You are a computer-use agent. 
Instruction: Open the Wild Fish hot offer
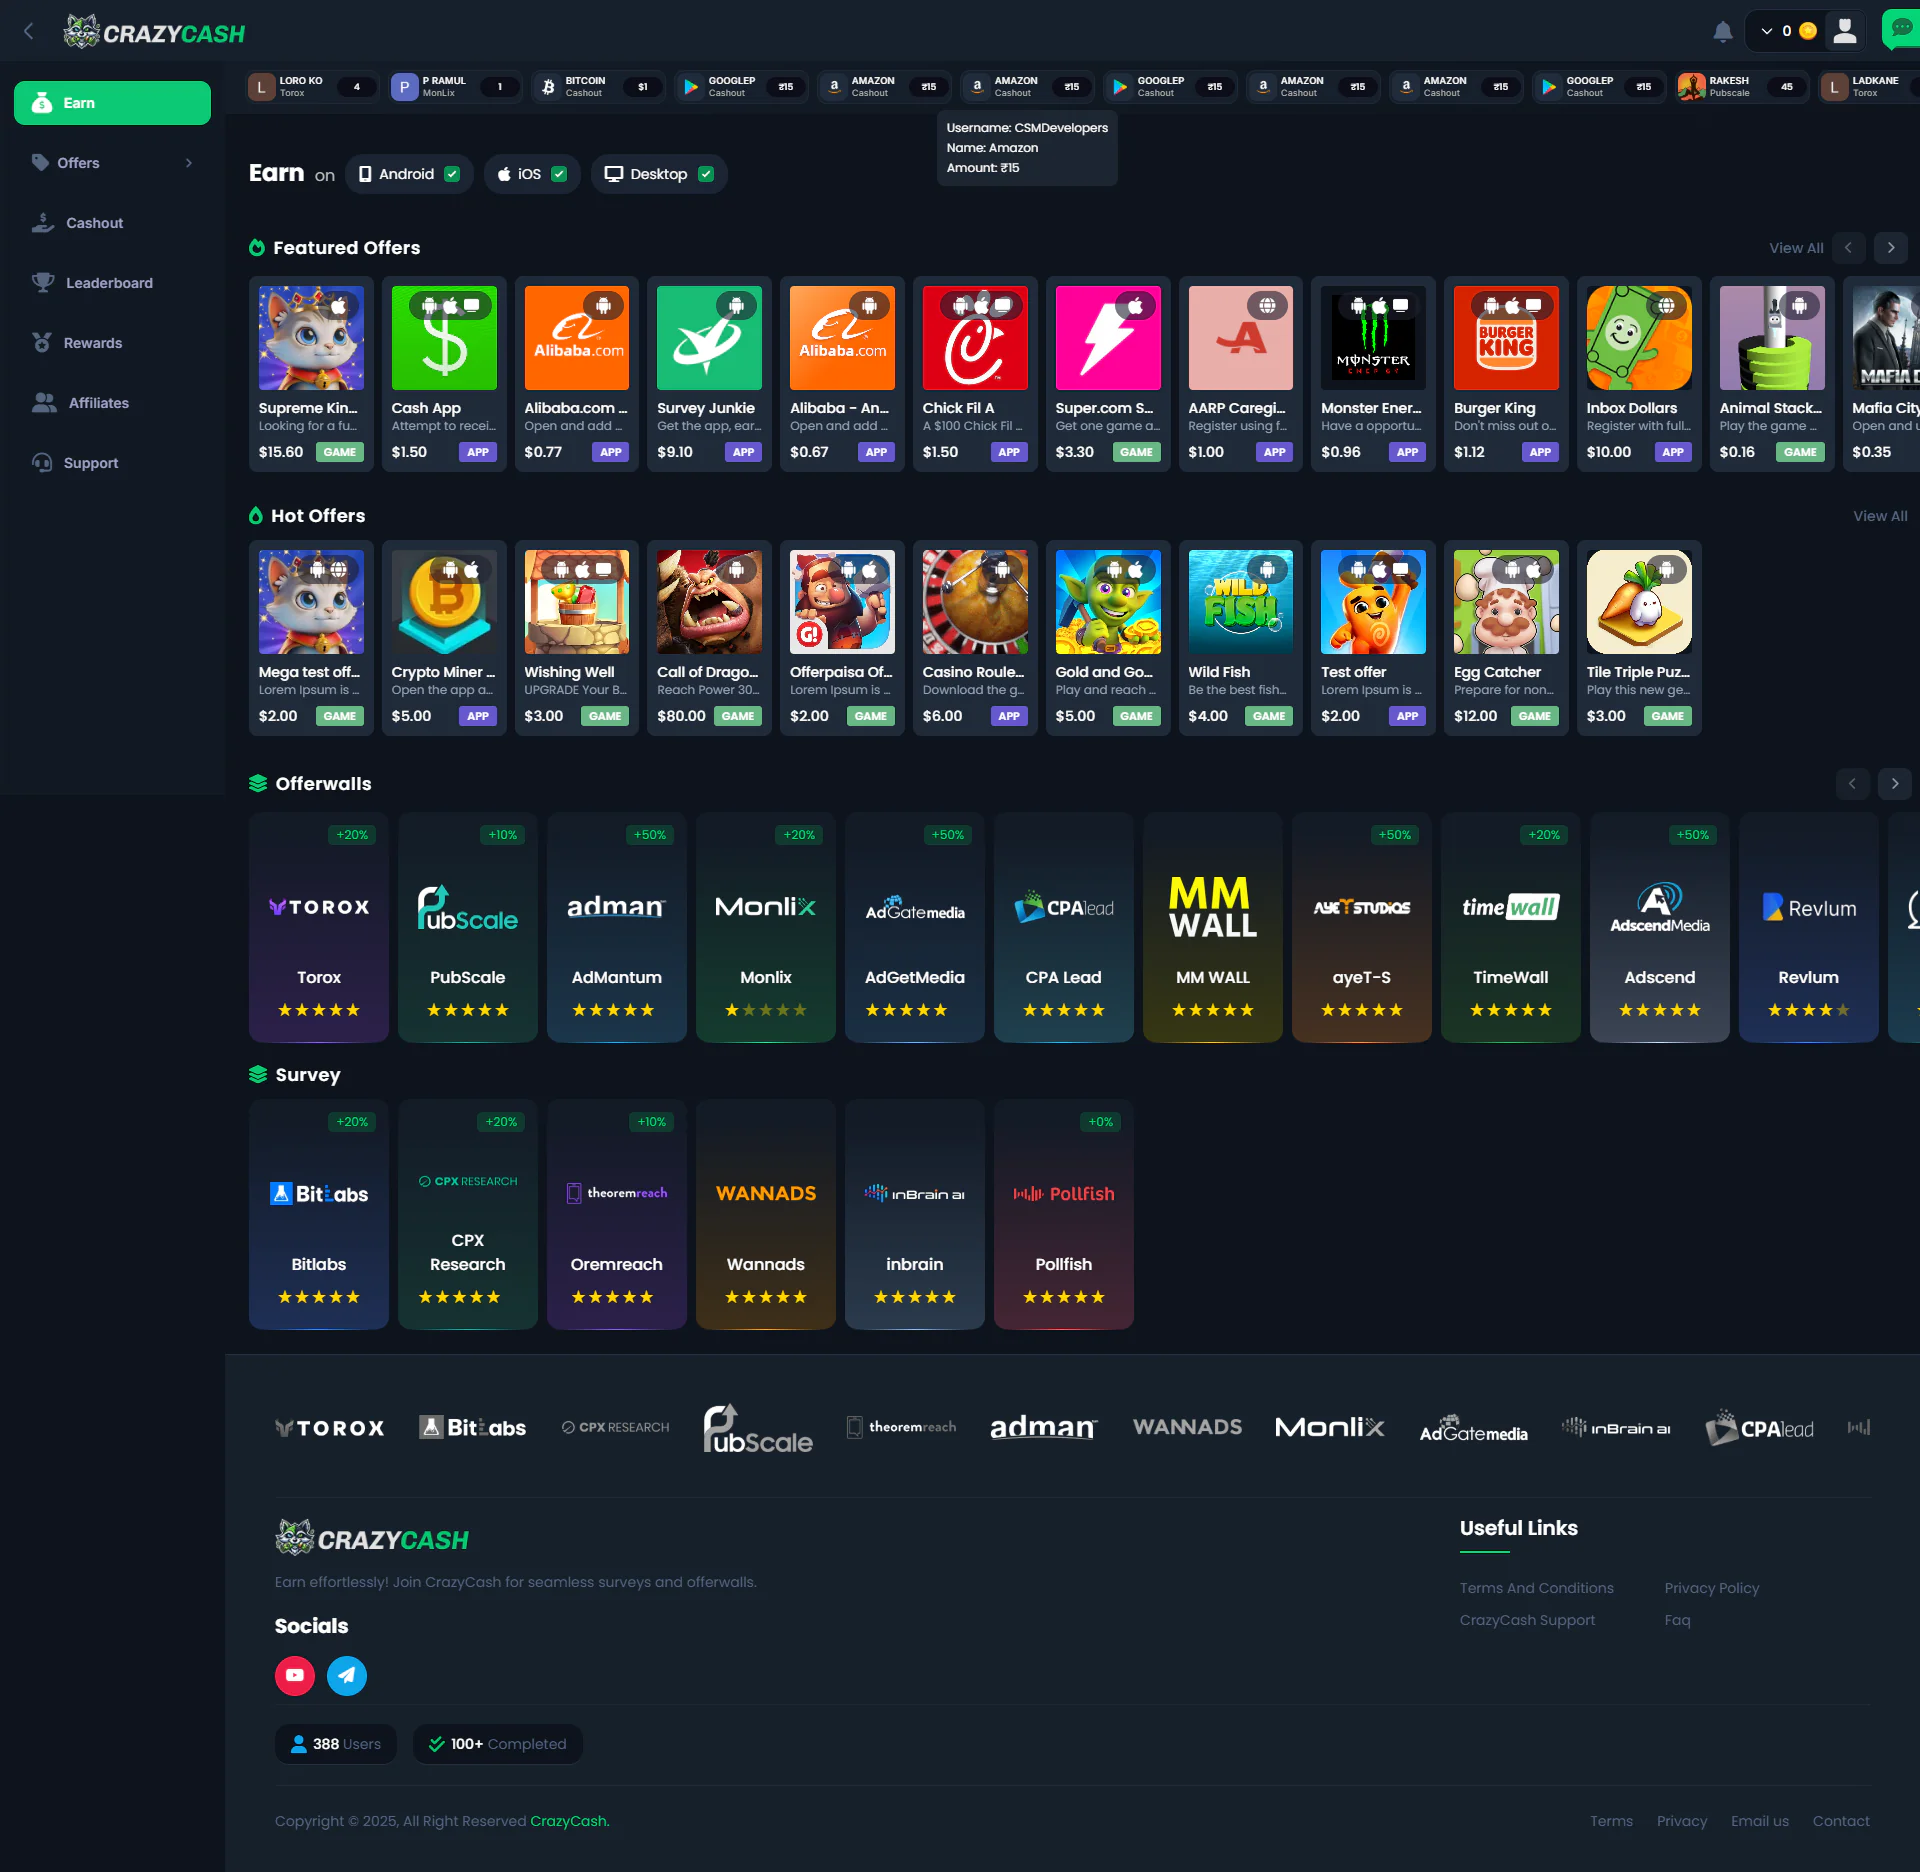point(1241,638)
